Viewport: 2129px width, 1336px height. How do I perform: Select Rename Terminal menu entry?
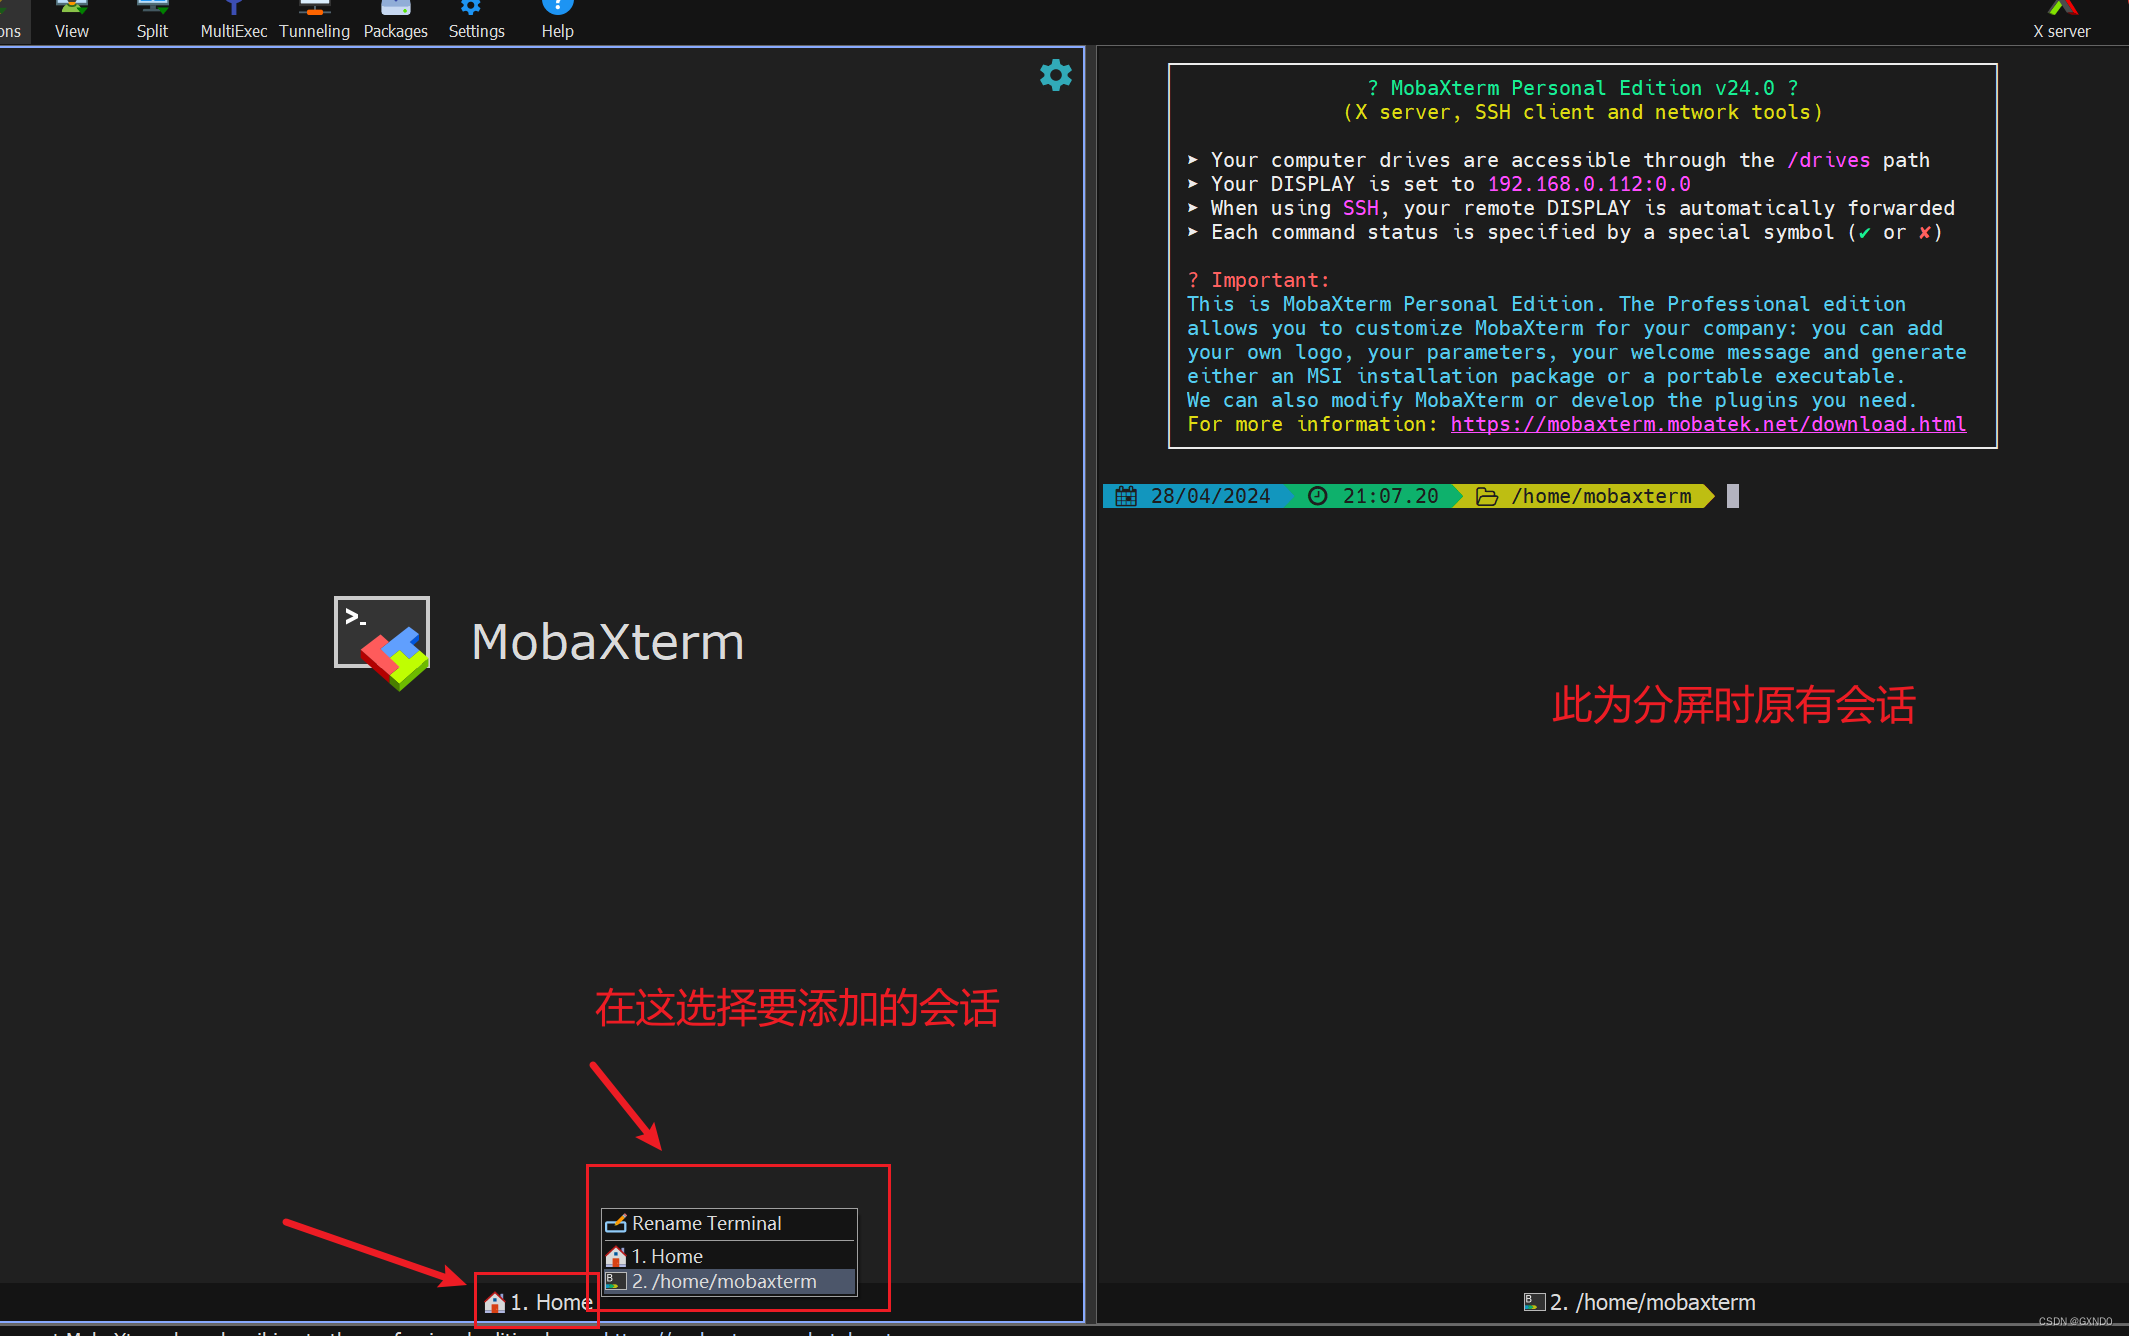[x=706, y=1223]
